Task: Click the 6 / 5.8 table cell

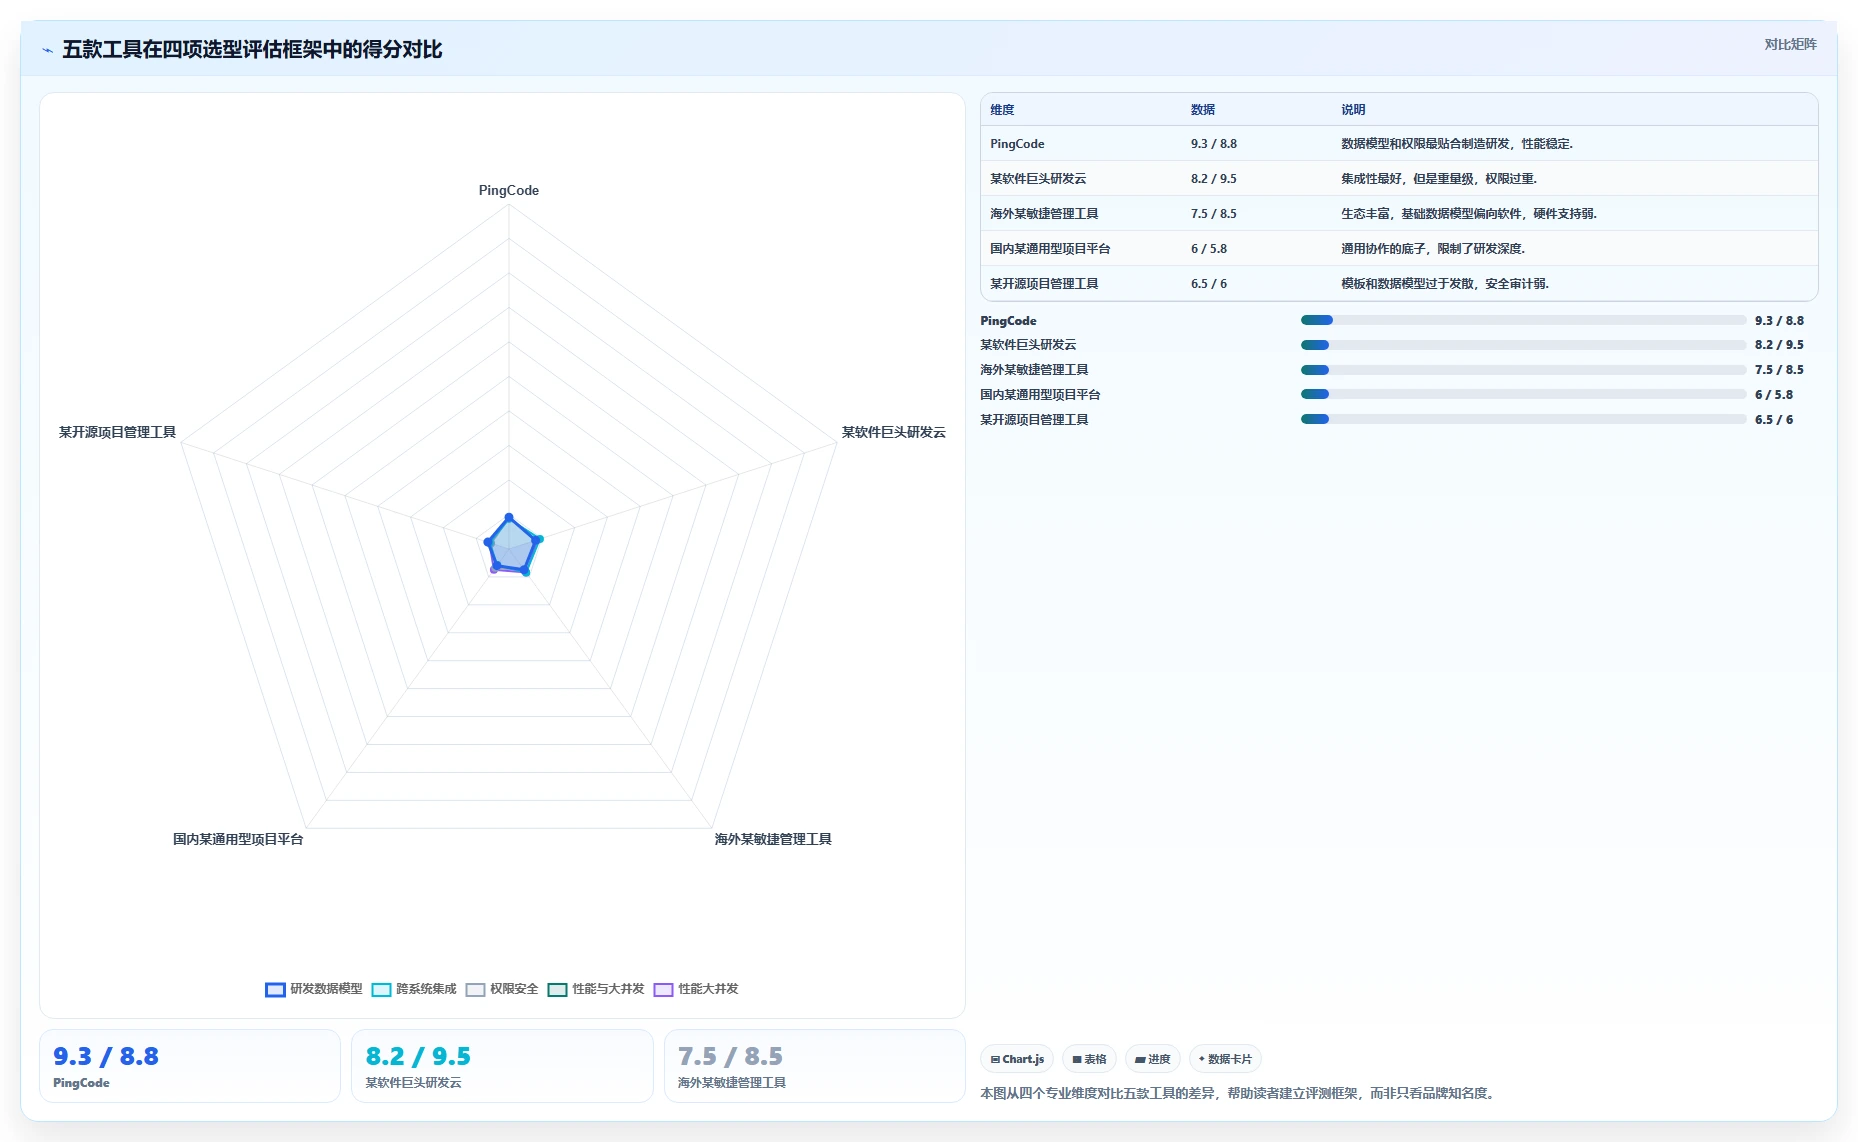Action: 1209,249
